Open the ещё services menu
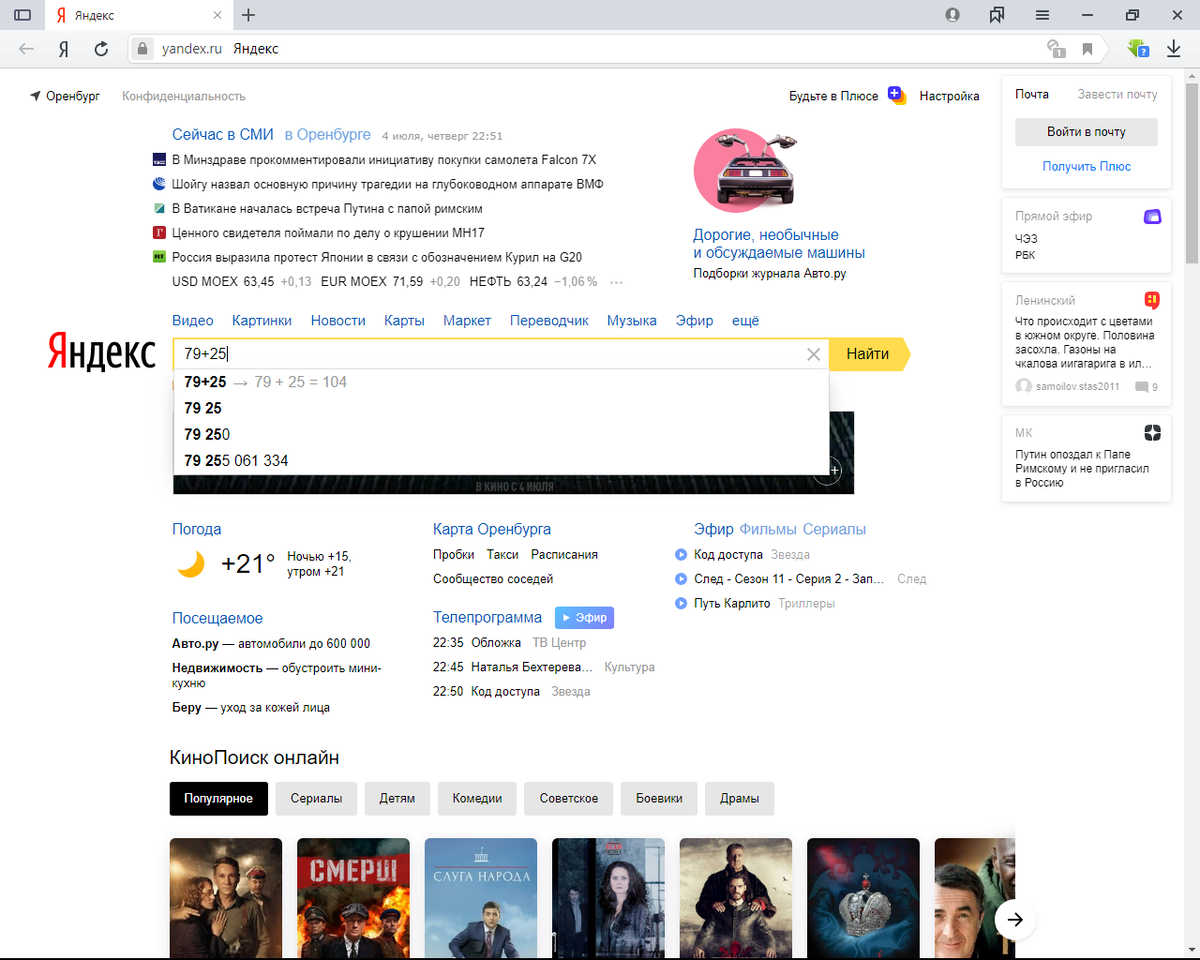 [746, 320]
